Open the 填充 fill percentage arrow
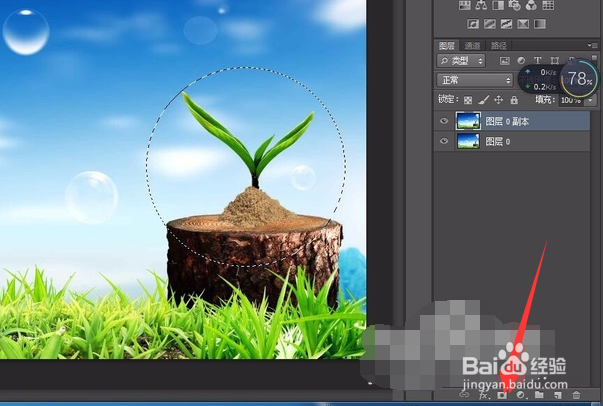603x406 pixels. point(591,101)
